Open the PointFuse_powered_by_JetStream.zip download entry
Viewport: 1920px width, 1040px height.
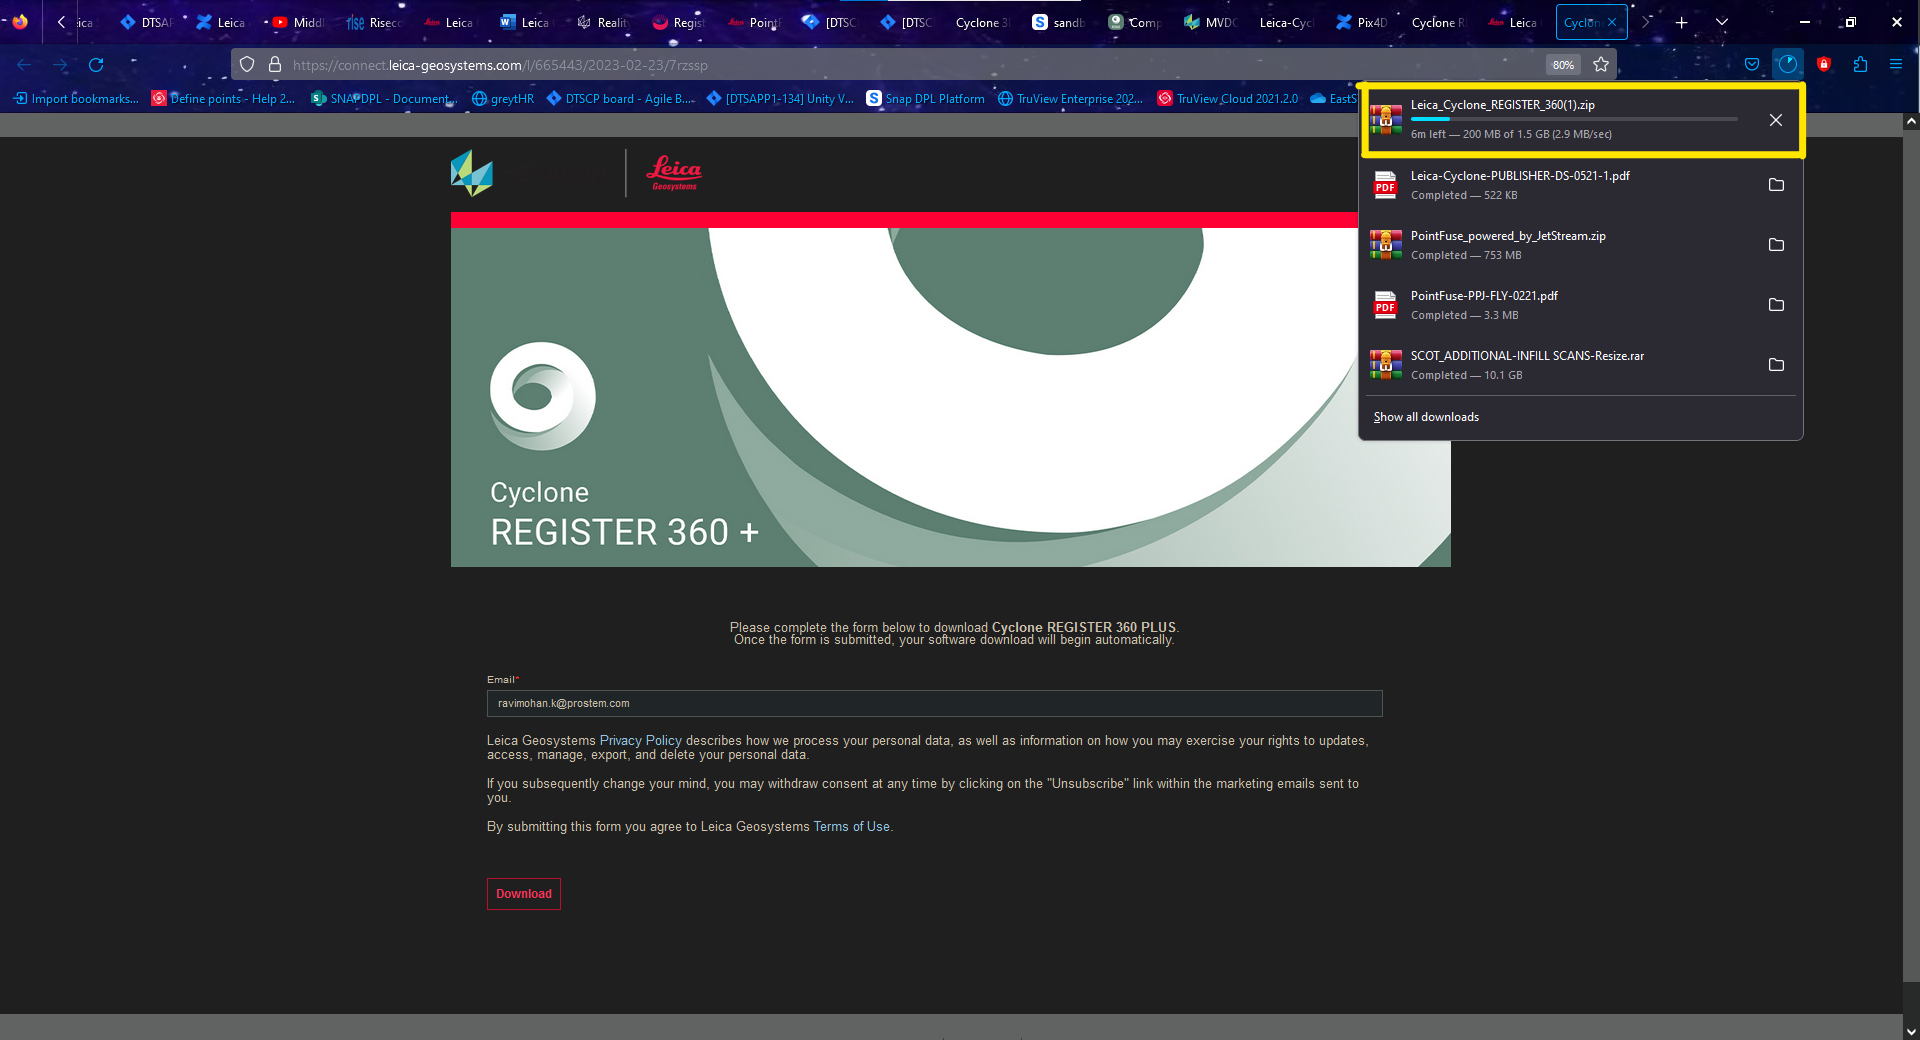click(x=1560, y=245)
